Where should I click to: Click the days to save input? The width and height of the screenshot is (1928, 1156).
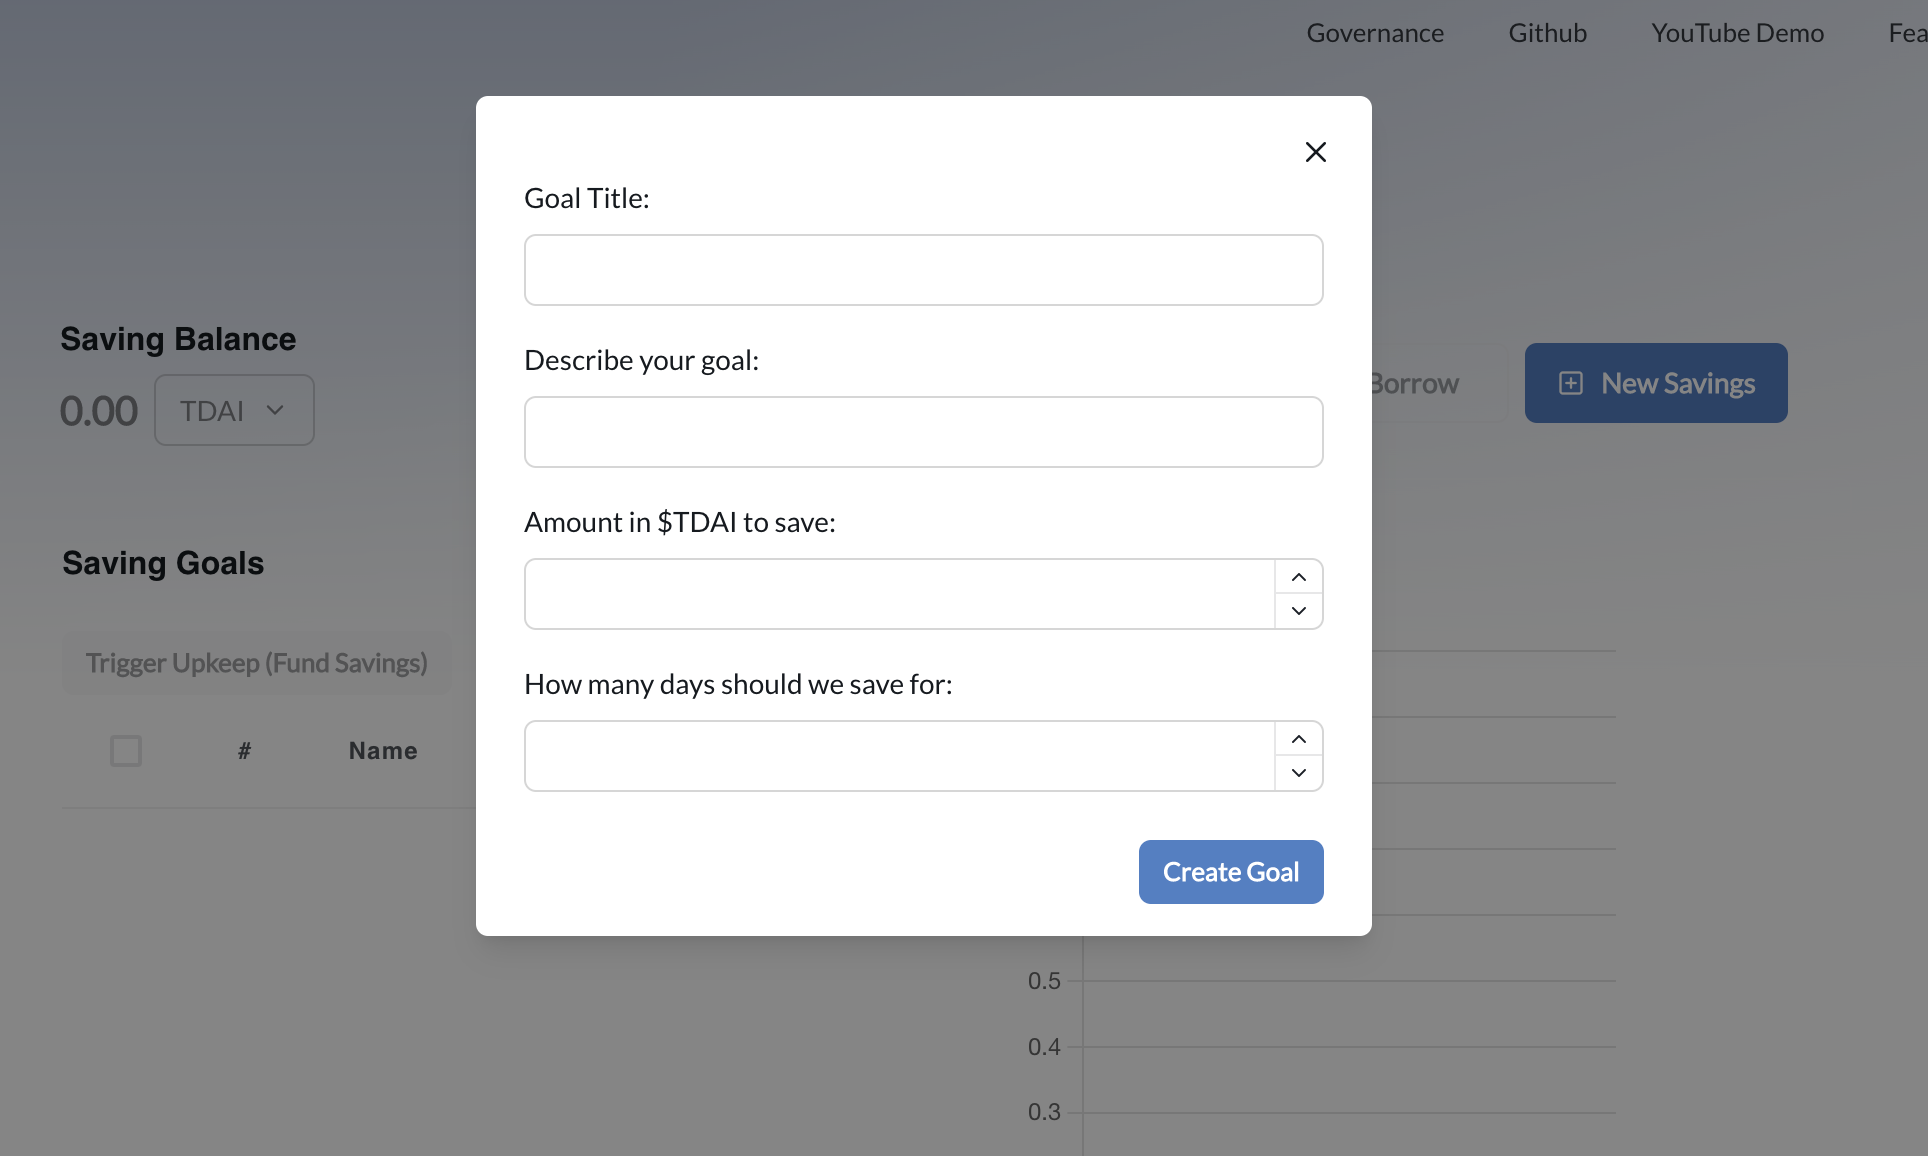point(899,756)
